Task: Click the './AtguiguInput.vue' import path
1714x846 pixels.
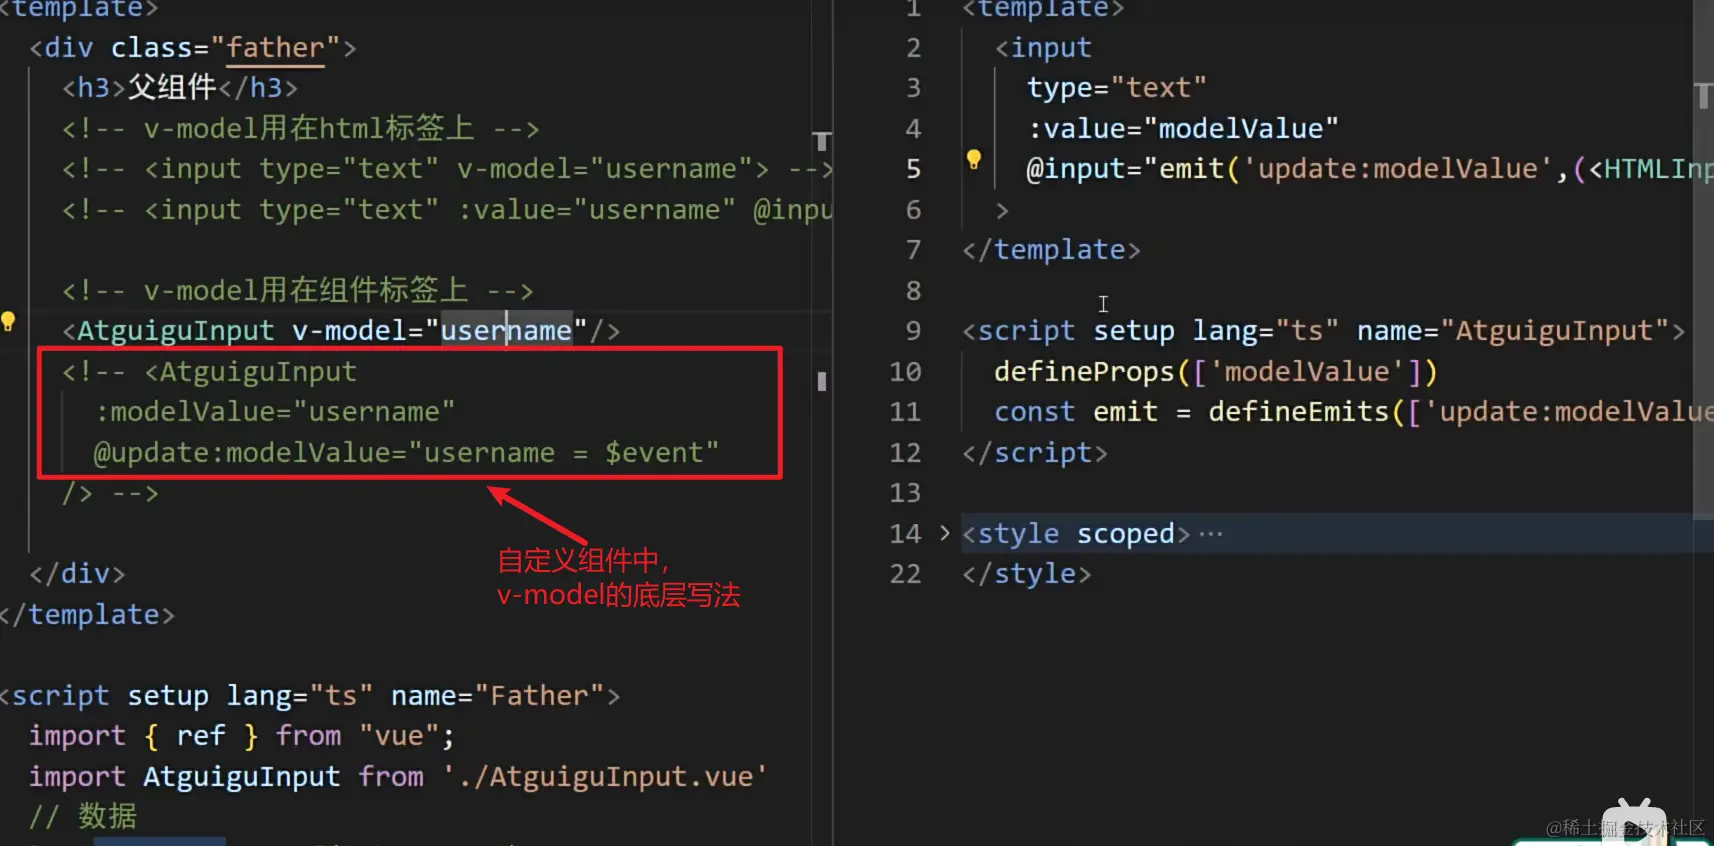Action: click(606, 776)
